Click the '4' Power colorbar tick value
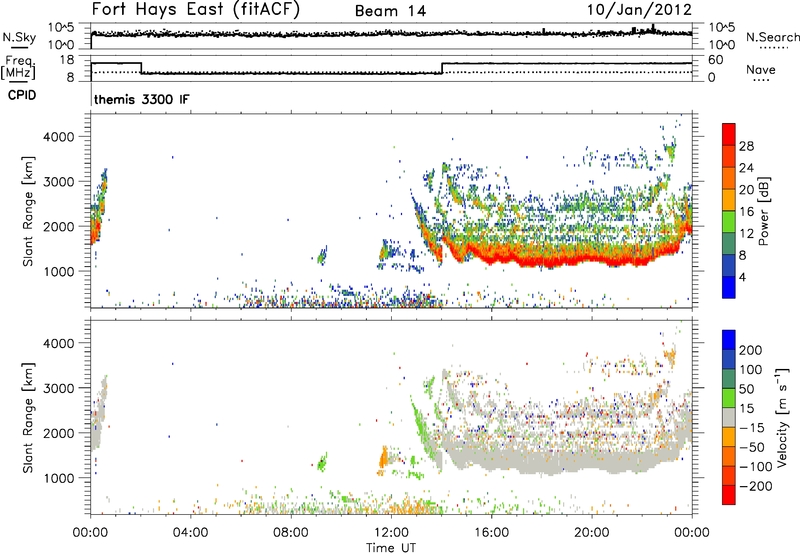This screenshot has width=800, height=554. point(742,277)
